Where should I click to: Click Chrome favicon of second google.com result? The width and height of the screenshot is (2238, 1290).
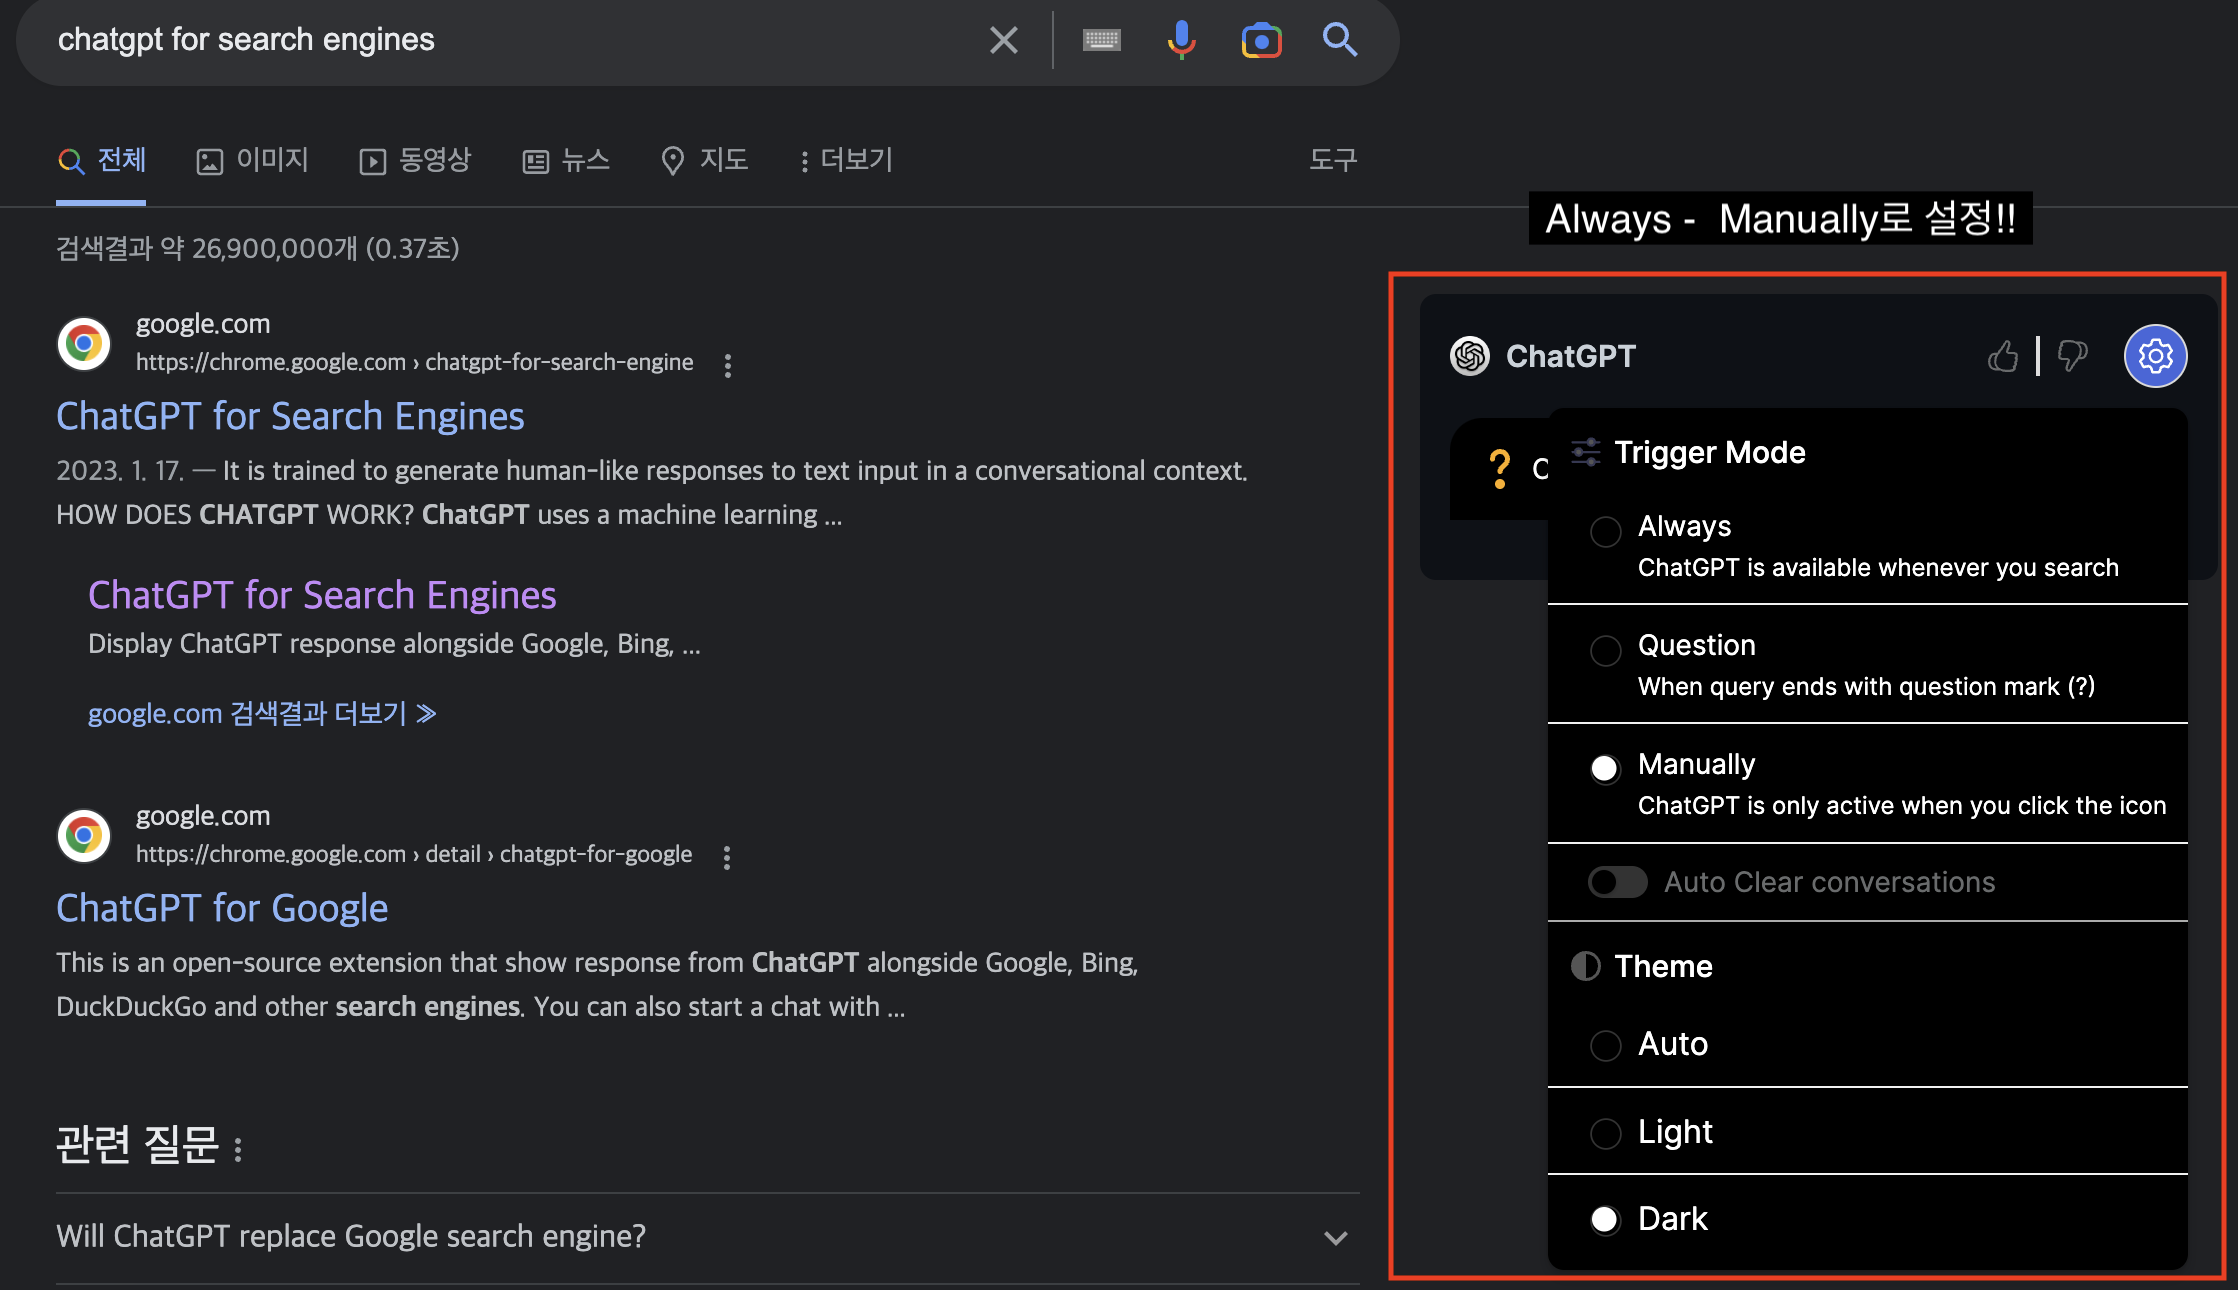coord(84,836)
